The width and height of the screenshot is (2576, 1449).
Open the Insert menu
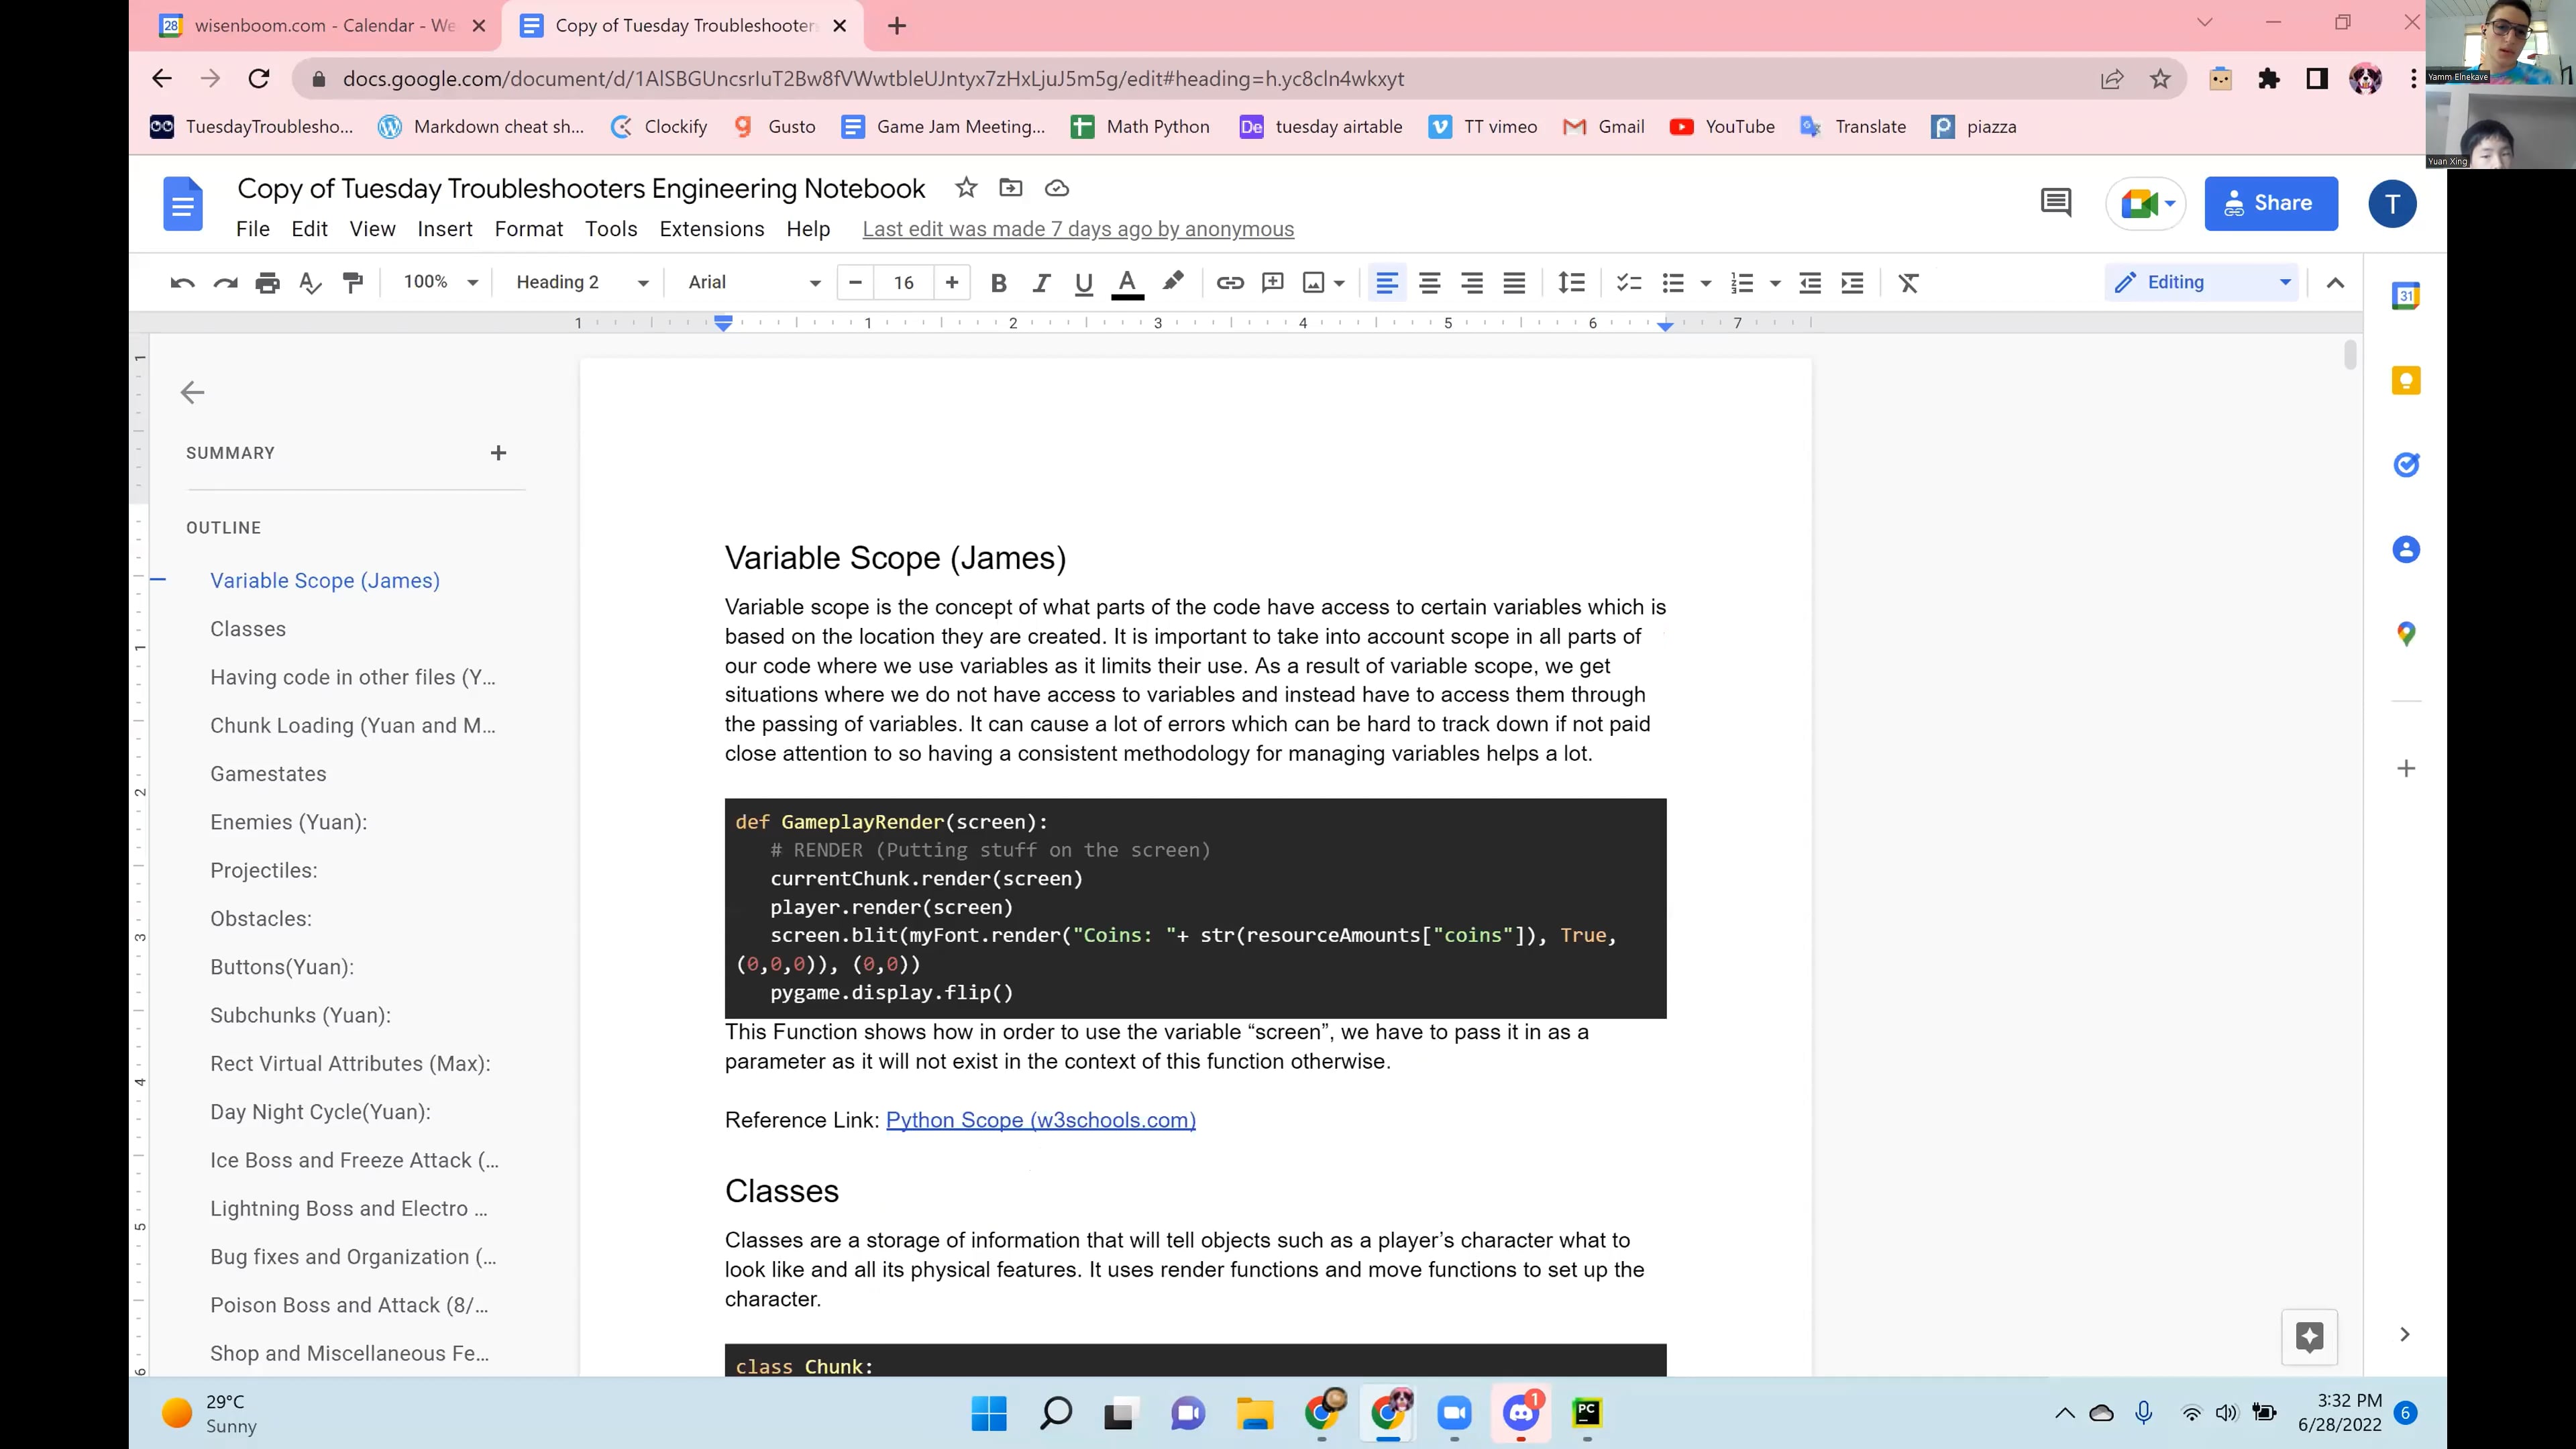(445, 229)
